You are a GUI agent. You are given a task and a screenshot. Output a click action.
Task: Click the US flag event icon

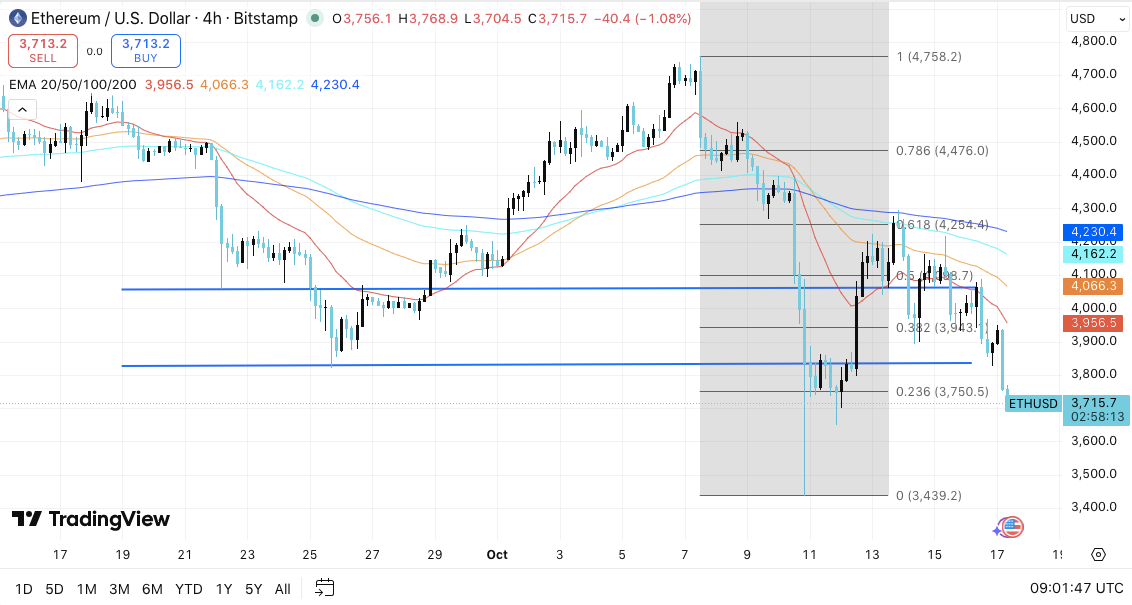coord(1012,527)
